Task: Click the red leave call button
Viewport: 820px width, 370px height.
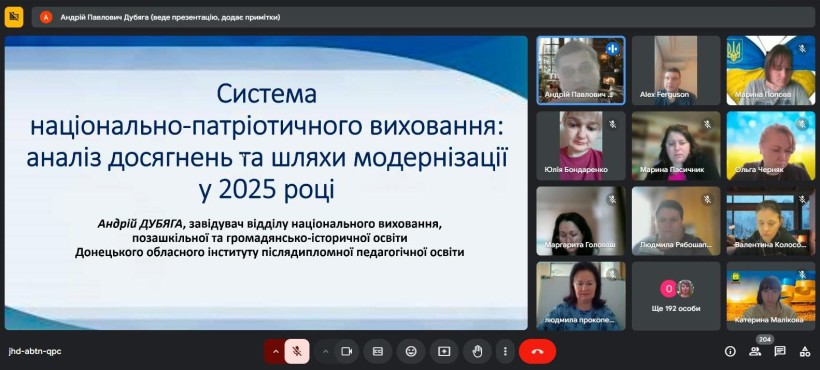Action: (x=537, y=352)
